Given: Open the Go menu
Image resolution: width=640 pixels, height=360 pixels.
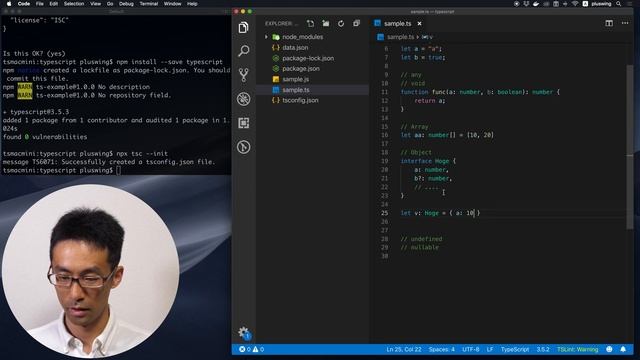Looking at the screenshot, I should click(110, 4).
